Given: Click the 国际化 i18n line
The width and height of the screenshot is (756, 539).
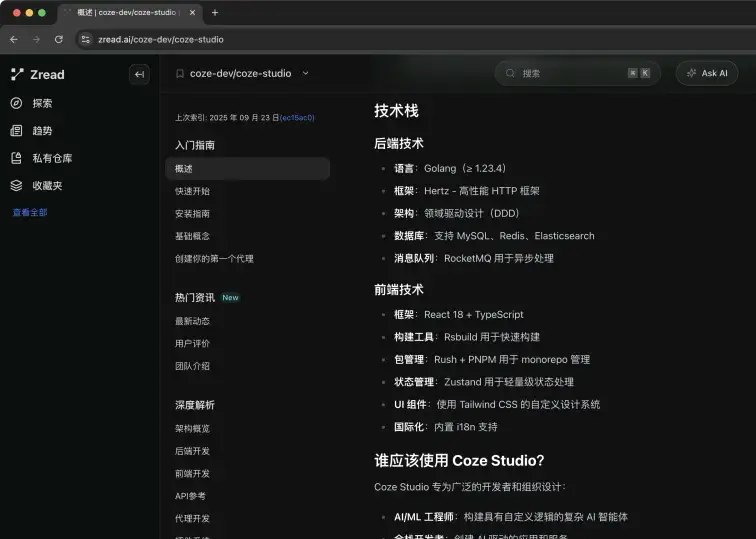Looking at the screenshot, I should 446,427.
